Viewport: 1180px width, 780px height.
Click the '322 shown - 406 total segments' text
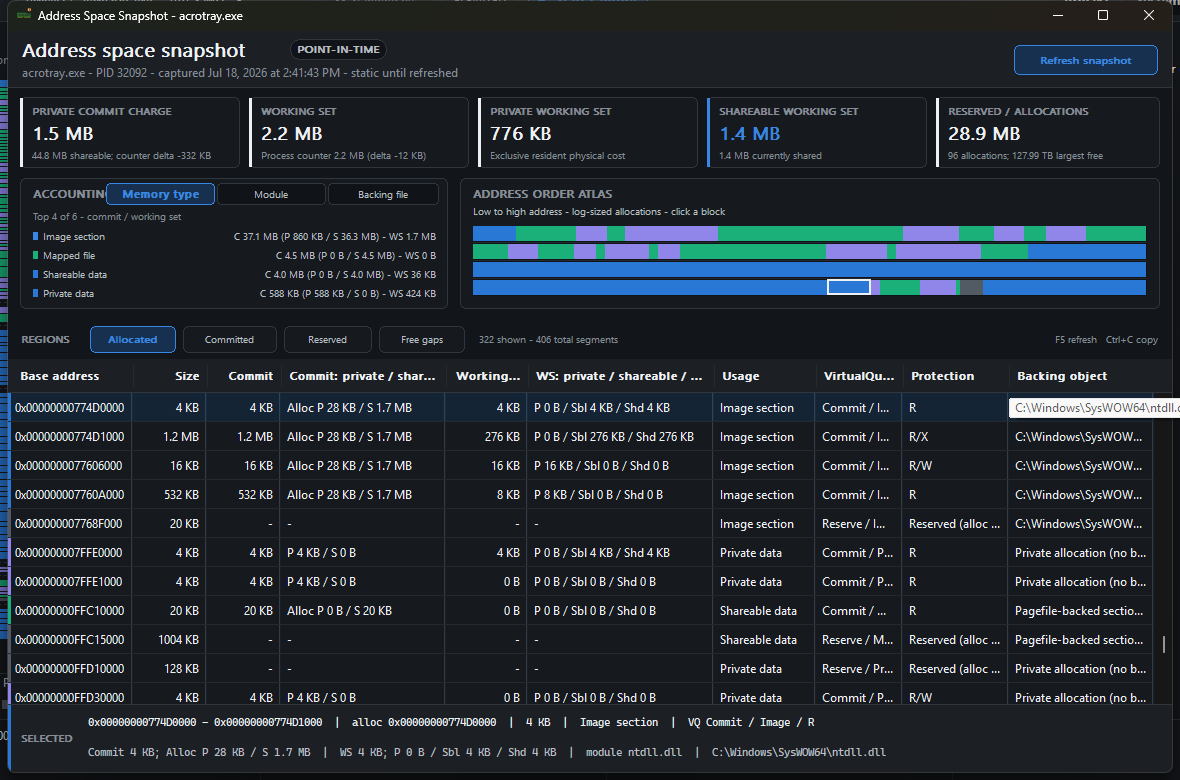click(x=548, y=340)
